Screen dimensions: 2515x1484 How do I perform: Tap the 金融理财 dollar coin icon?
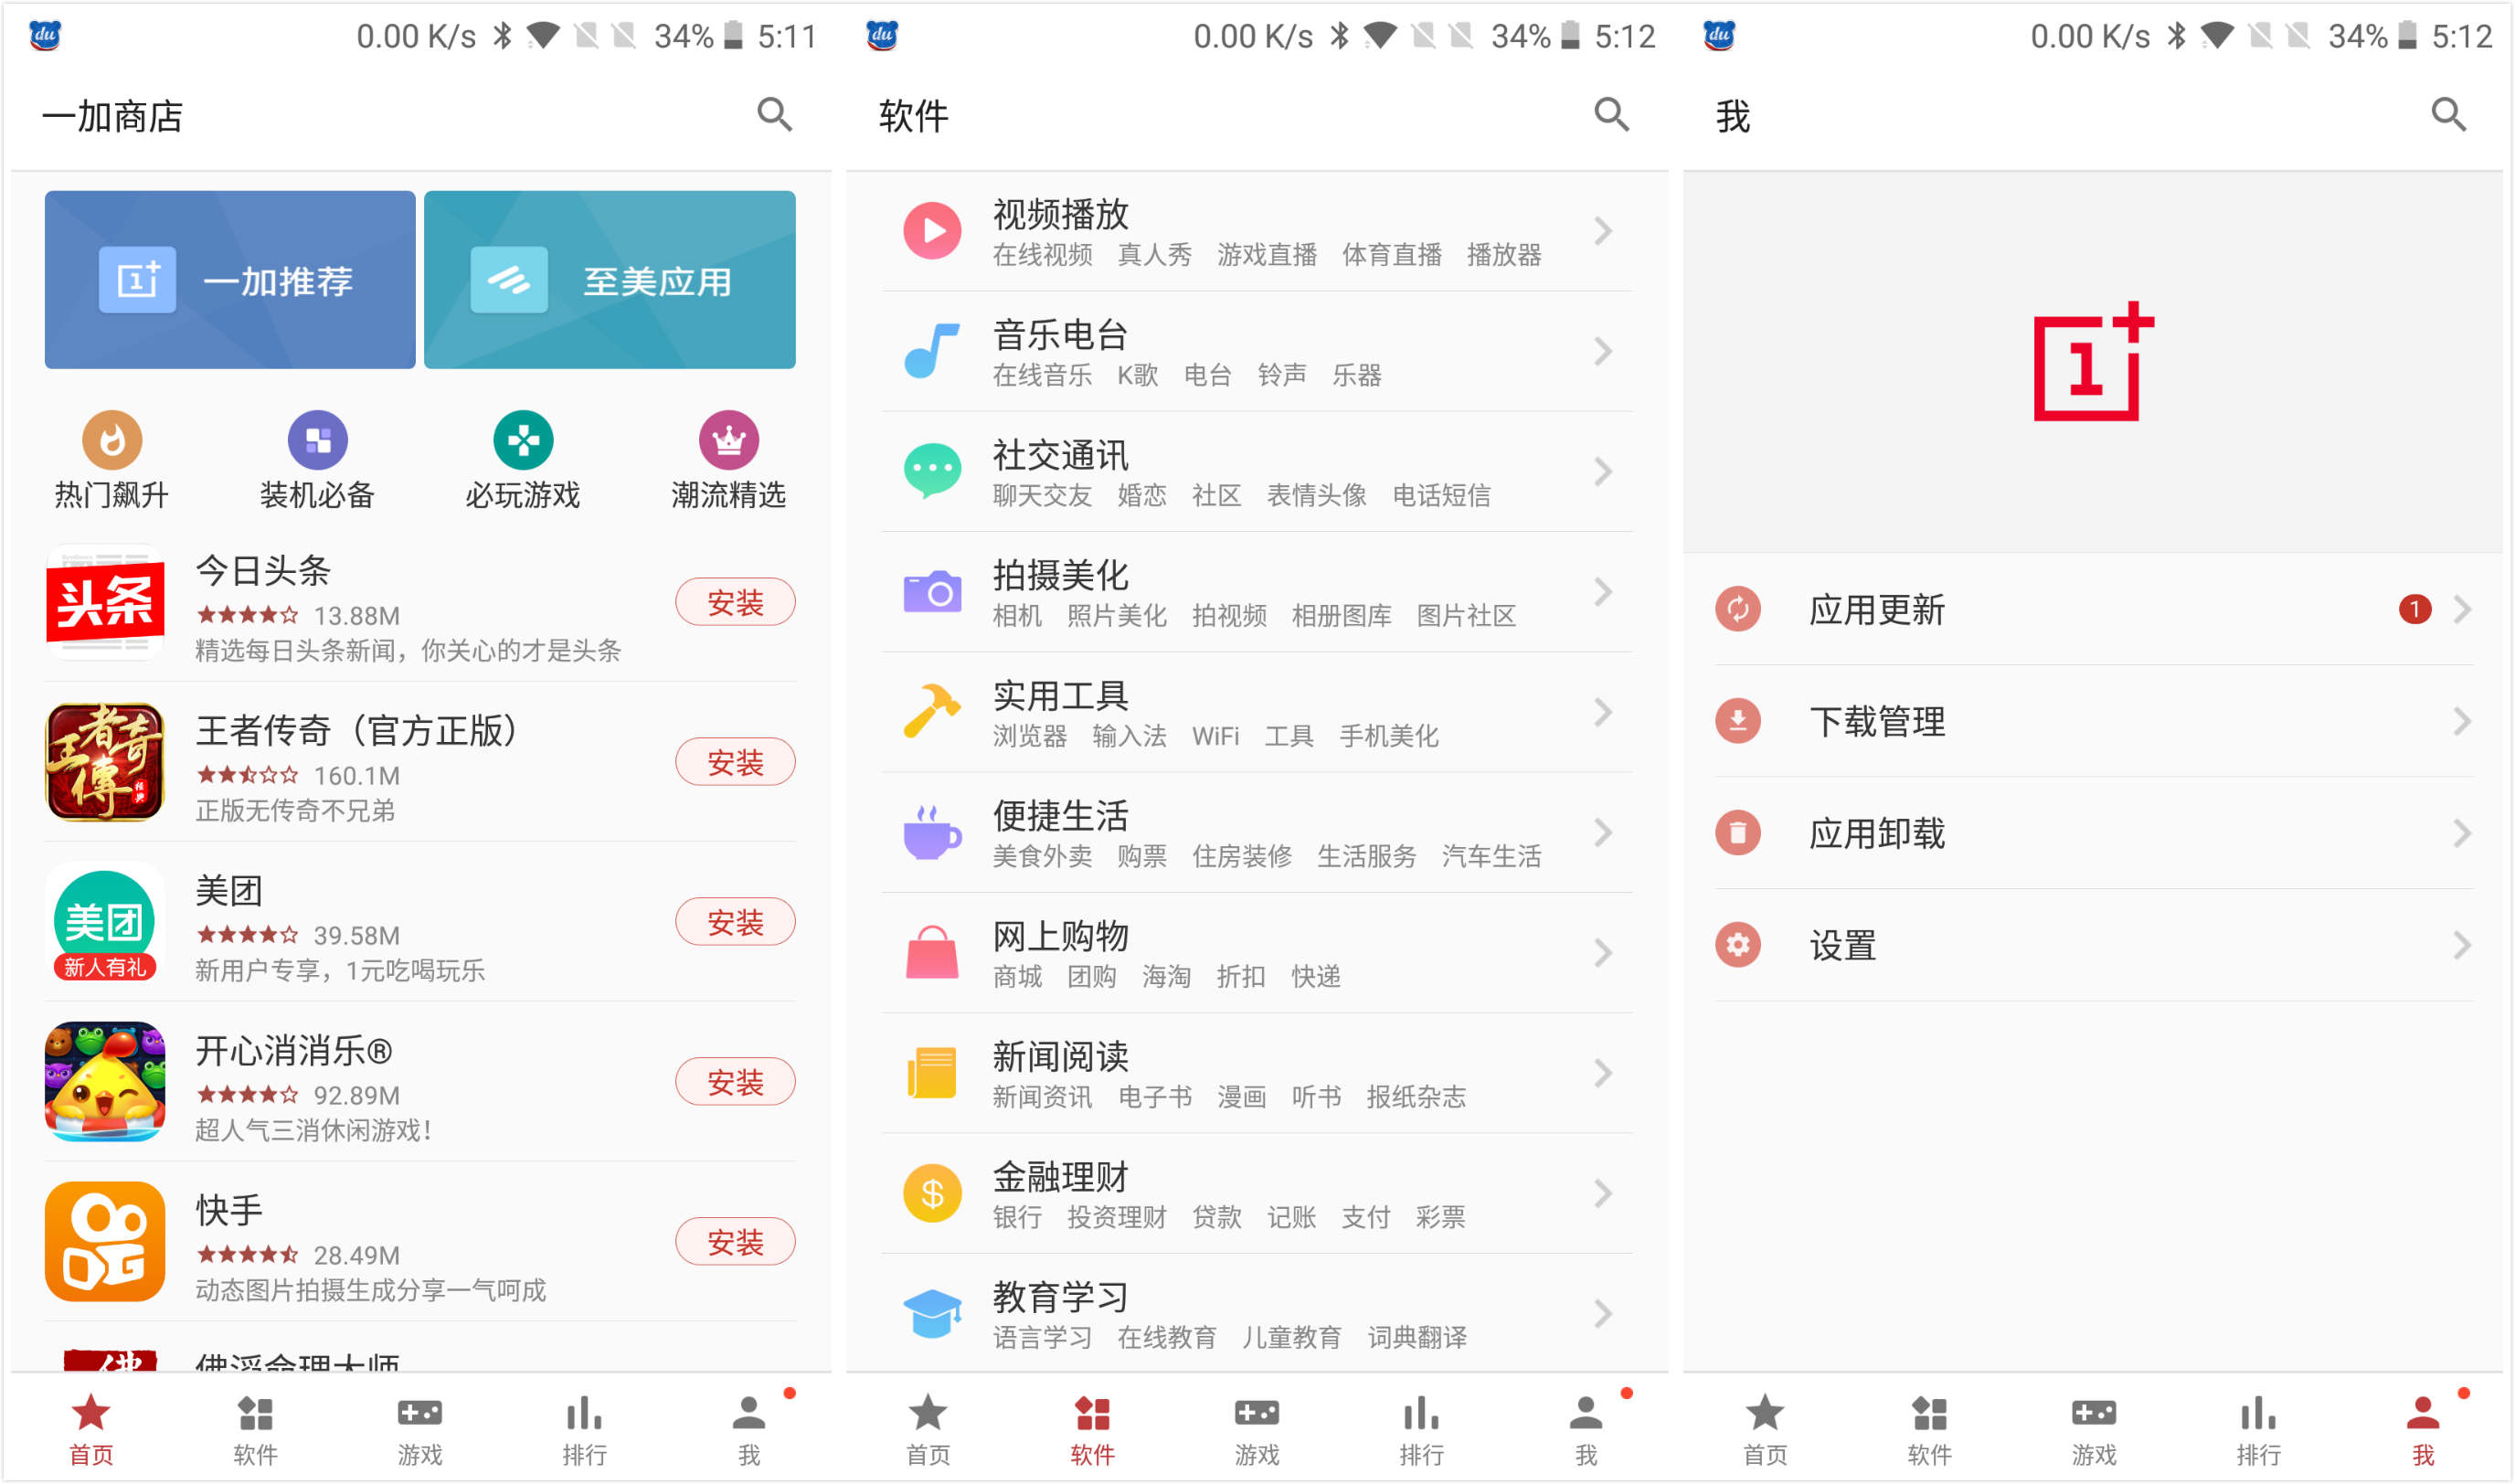coord(932,1194)
